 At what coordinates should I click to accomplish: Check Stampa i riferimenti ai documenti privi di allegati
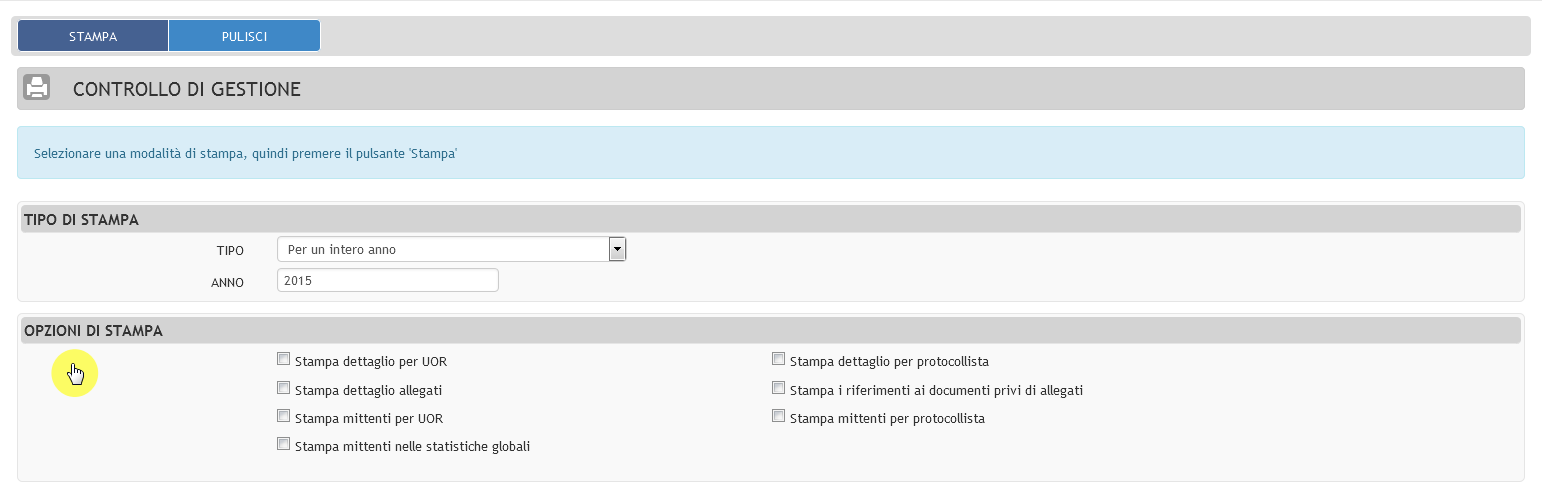(x=778, y=388)
